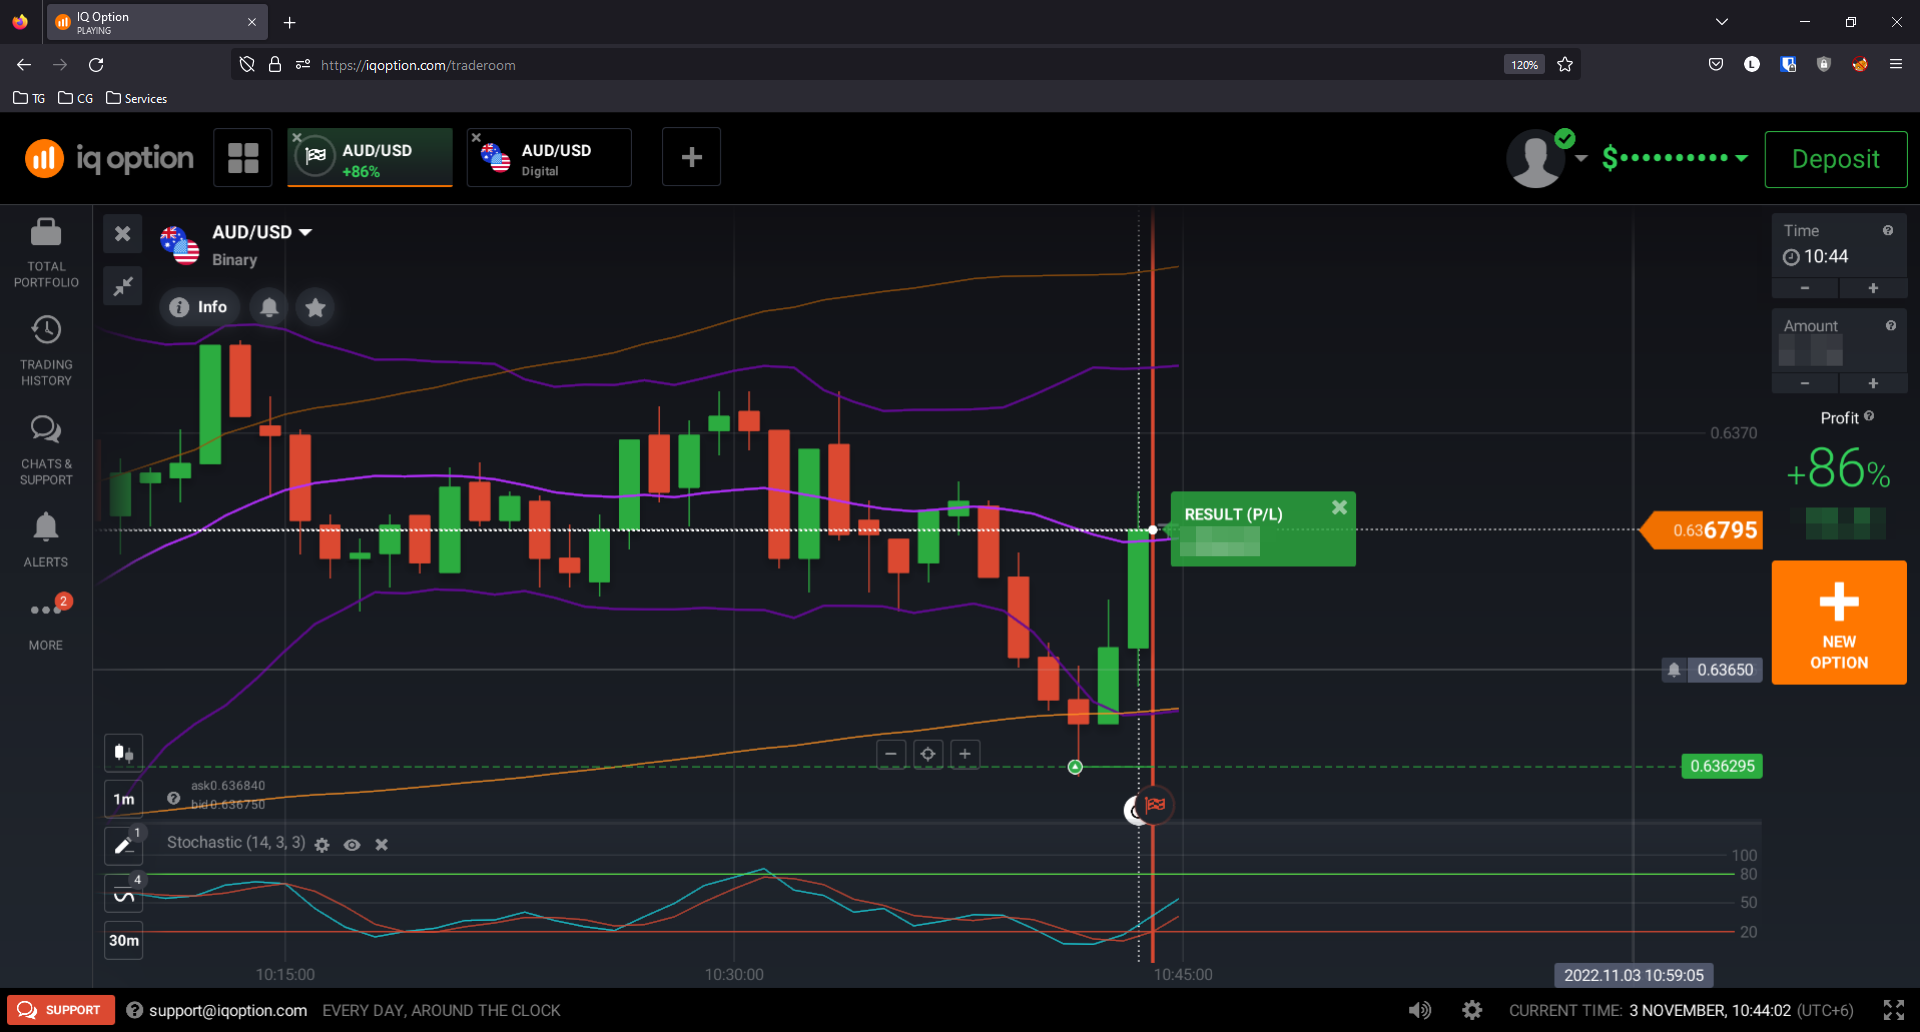This screenshot has height=1032, width=1920.
Task: Reload the browser page
Action: coord(96,65)
